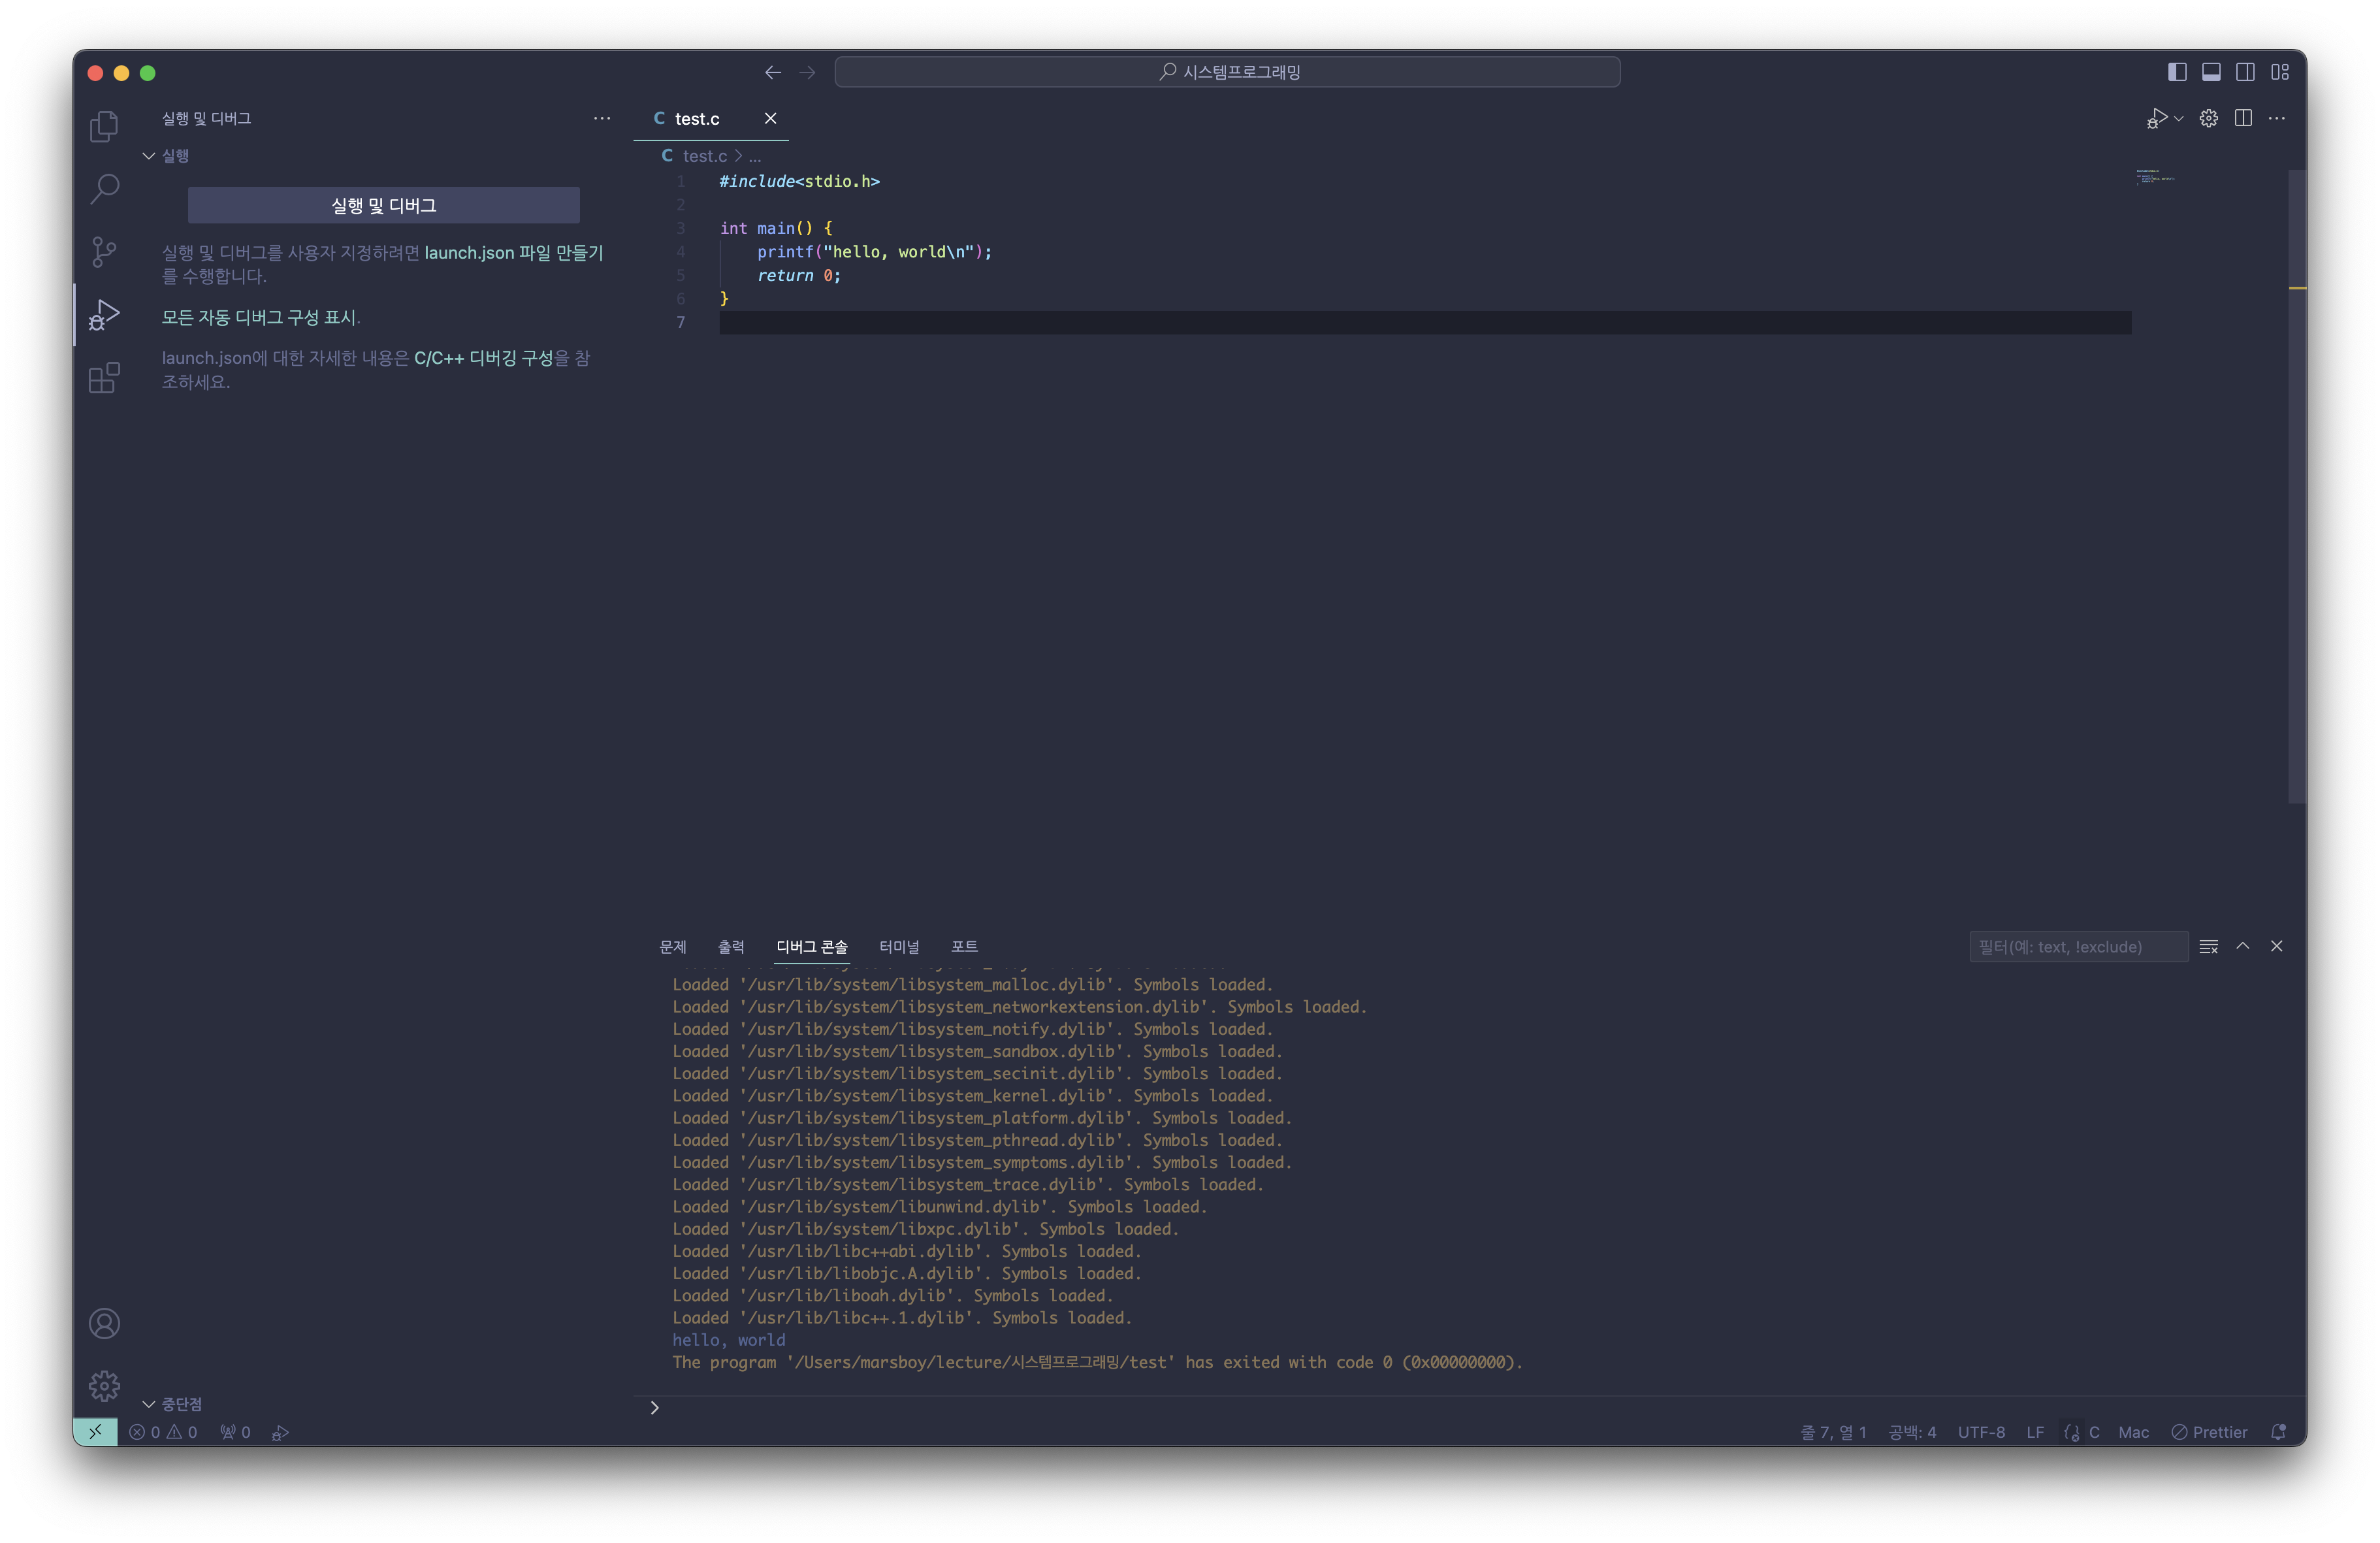The width and height of the screenshot is (2380, 1543).
Task: Click the Accounts icon in activity bar
Action: click(x=104, y=1323)
